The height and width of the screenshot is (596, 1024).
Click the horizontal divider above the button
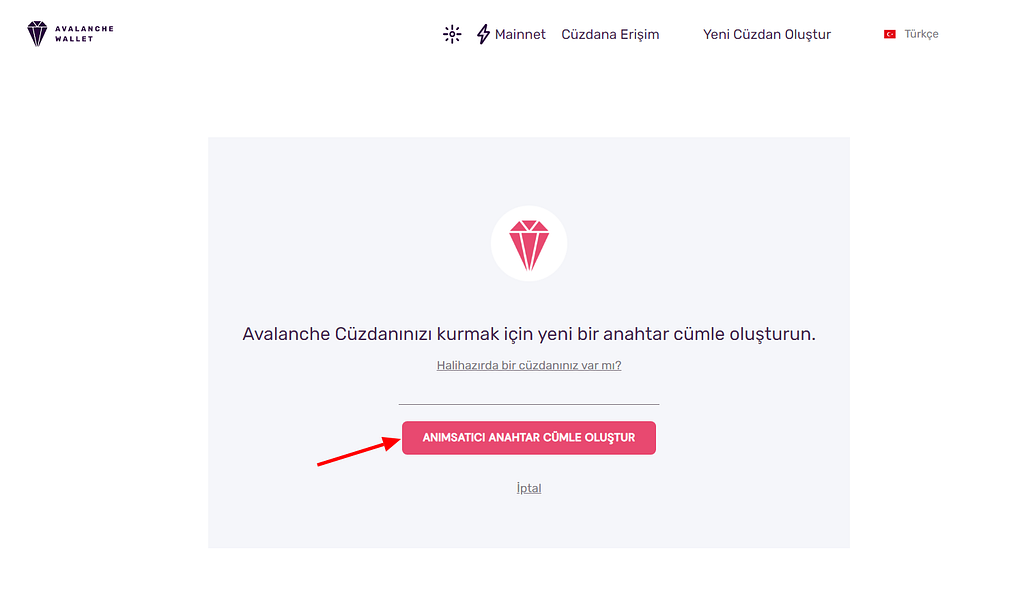tap(529, 405)
